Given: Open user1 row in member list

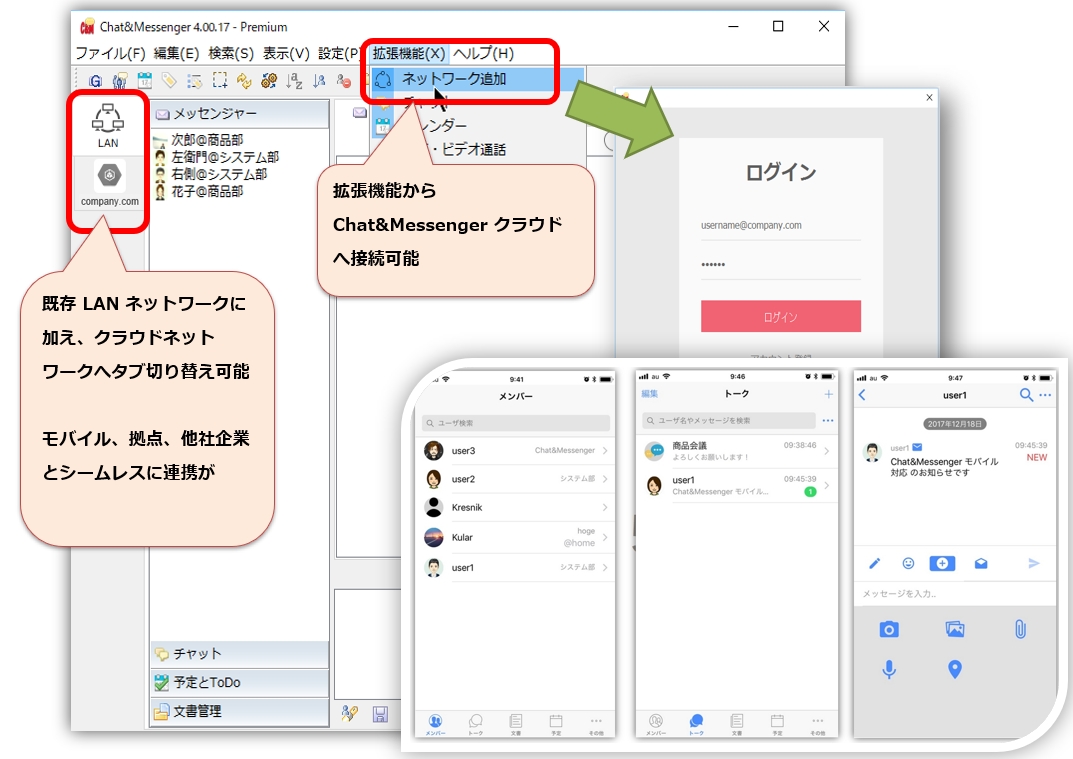Looking at the screenshot, I should pos(516,567).
